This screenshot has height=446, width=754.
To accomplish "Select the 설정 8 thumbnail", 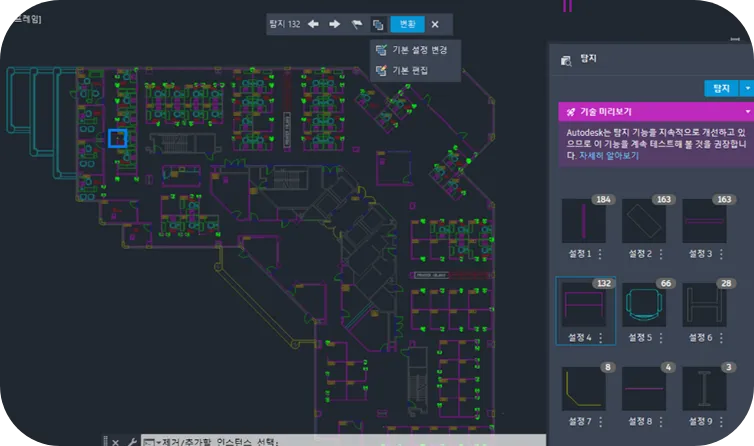I will (x=644, y=389).
